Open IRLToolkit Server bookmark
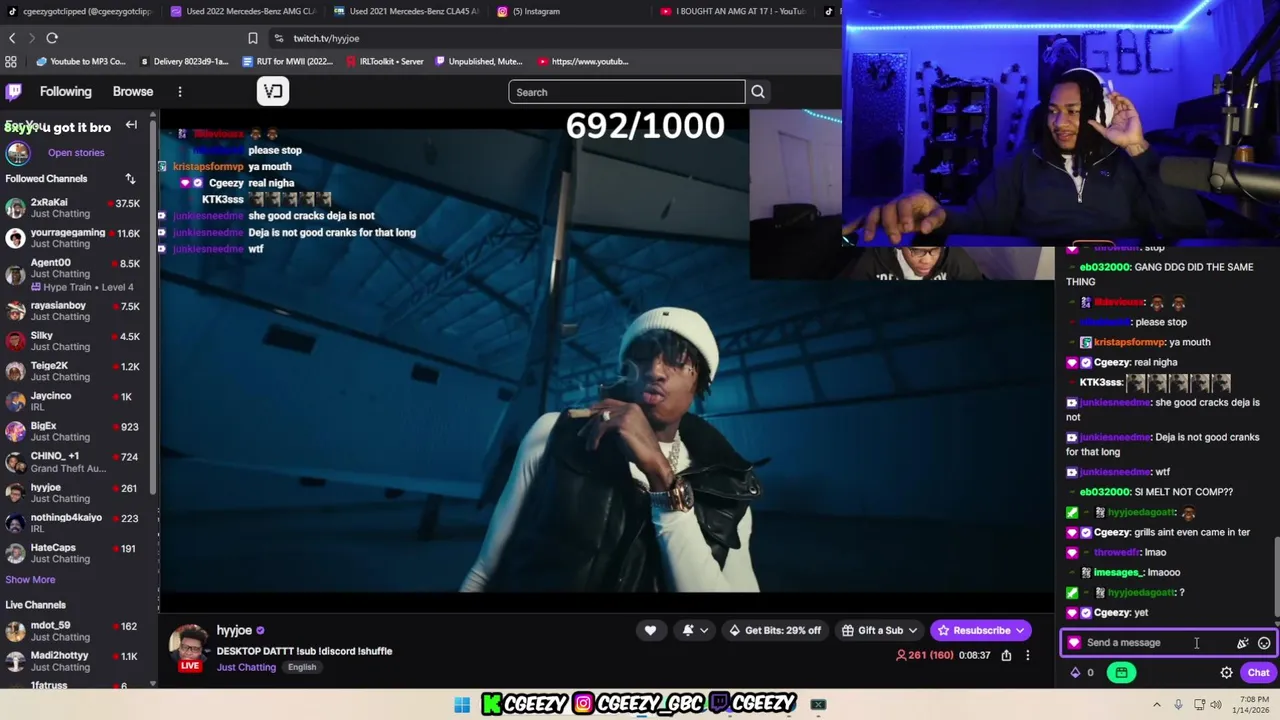Image resolution: width=1280 pixels, height=720 pixels. [x=385, y=61]
